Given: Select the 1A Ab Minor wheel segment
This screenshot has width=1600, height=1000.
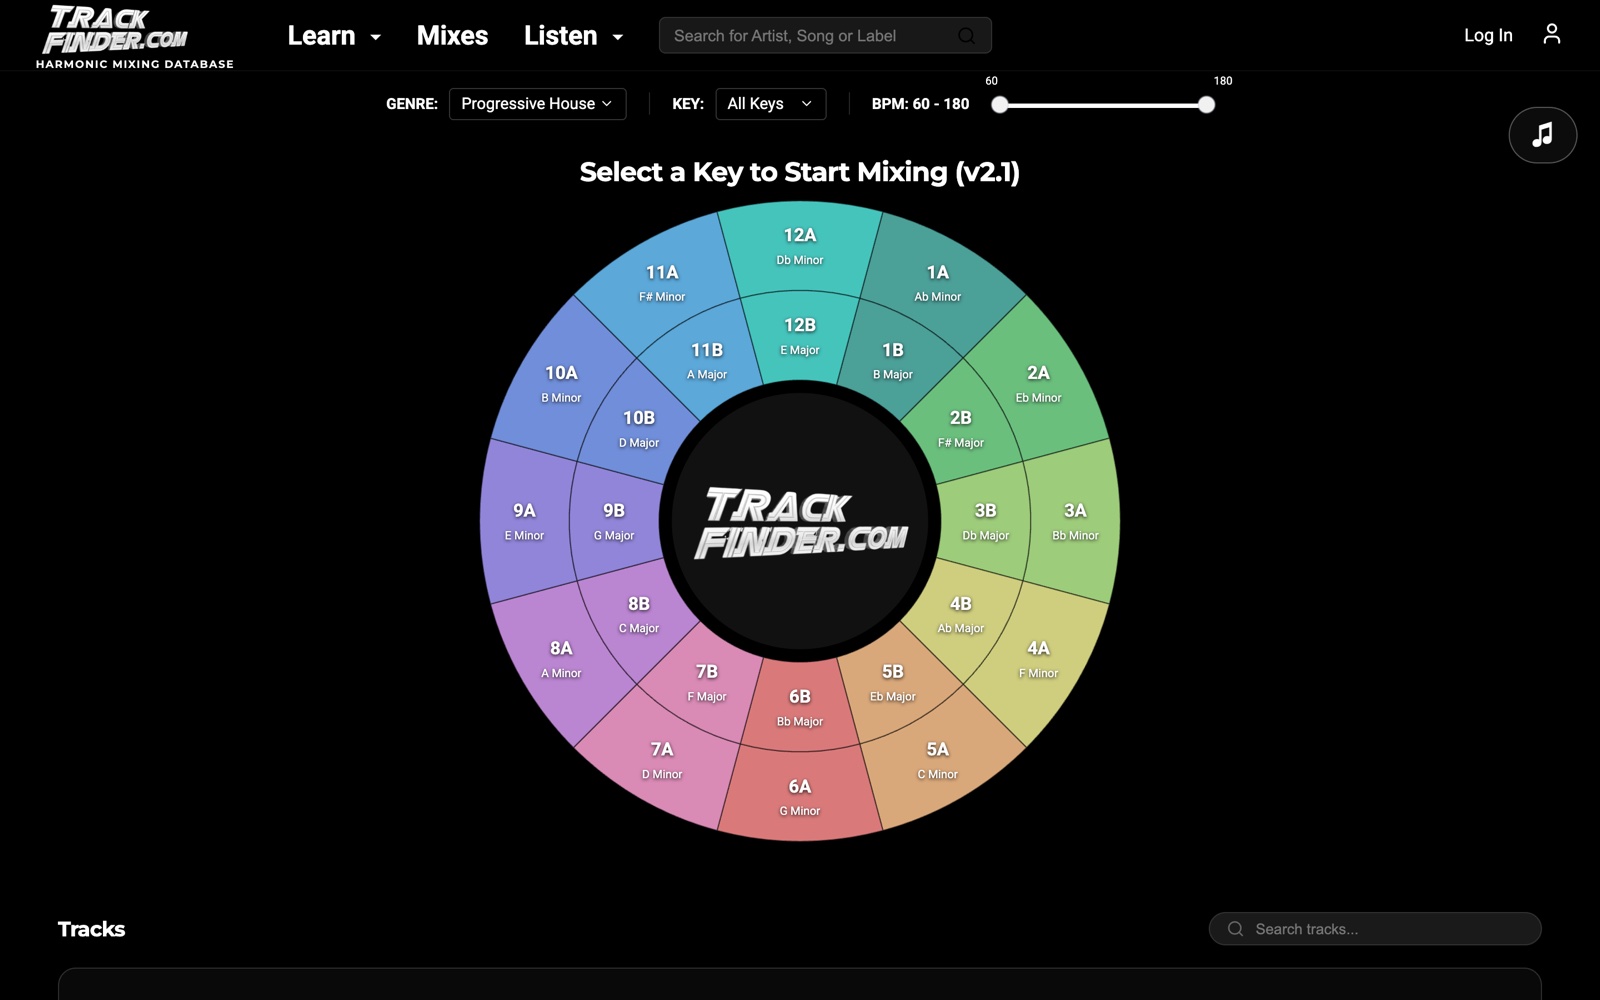Looking at the screenshot, I should coord(938,283).
